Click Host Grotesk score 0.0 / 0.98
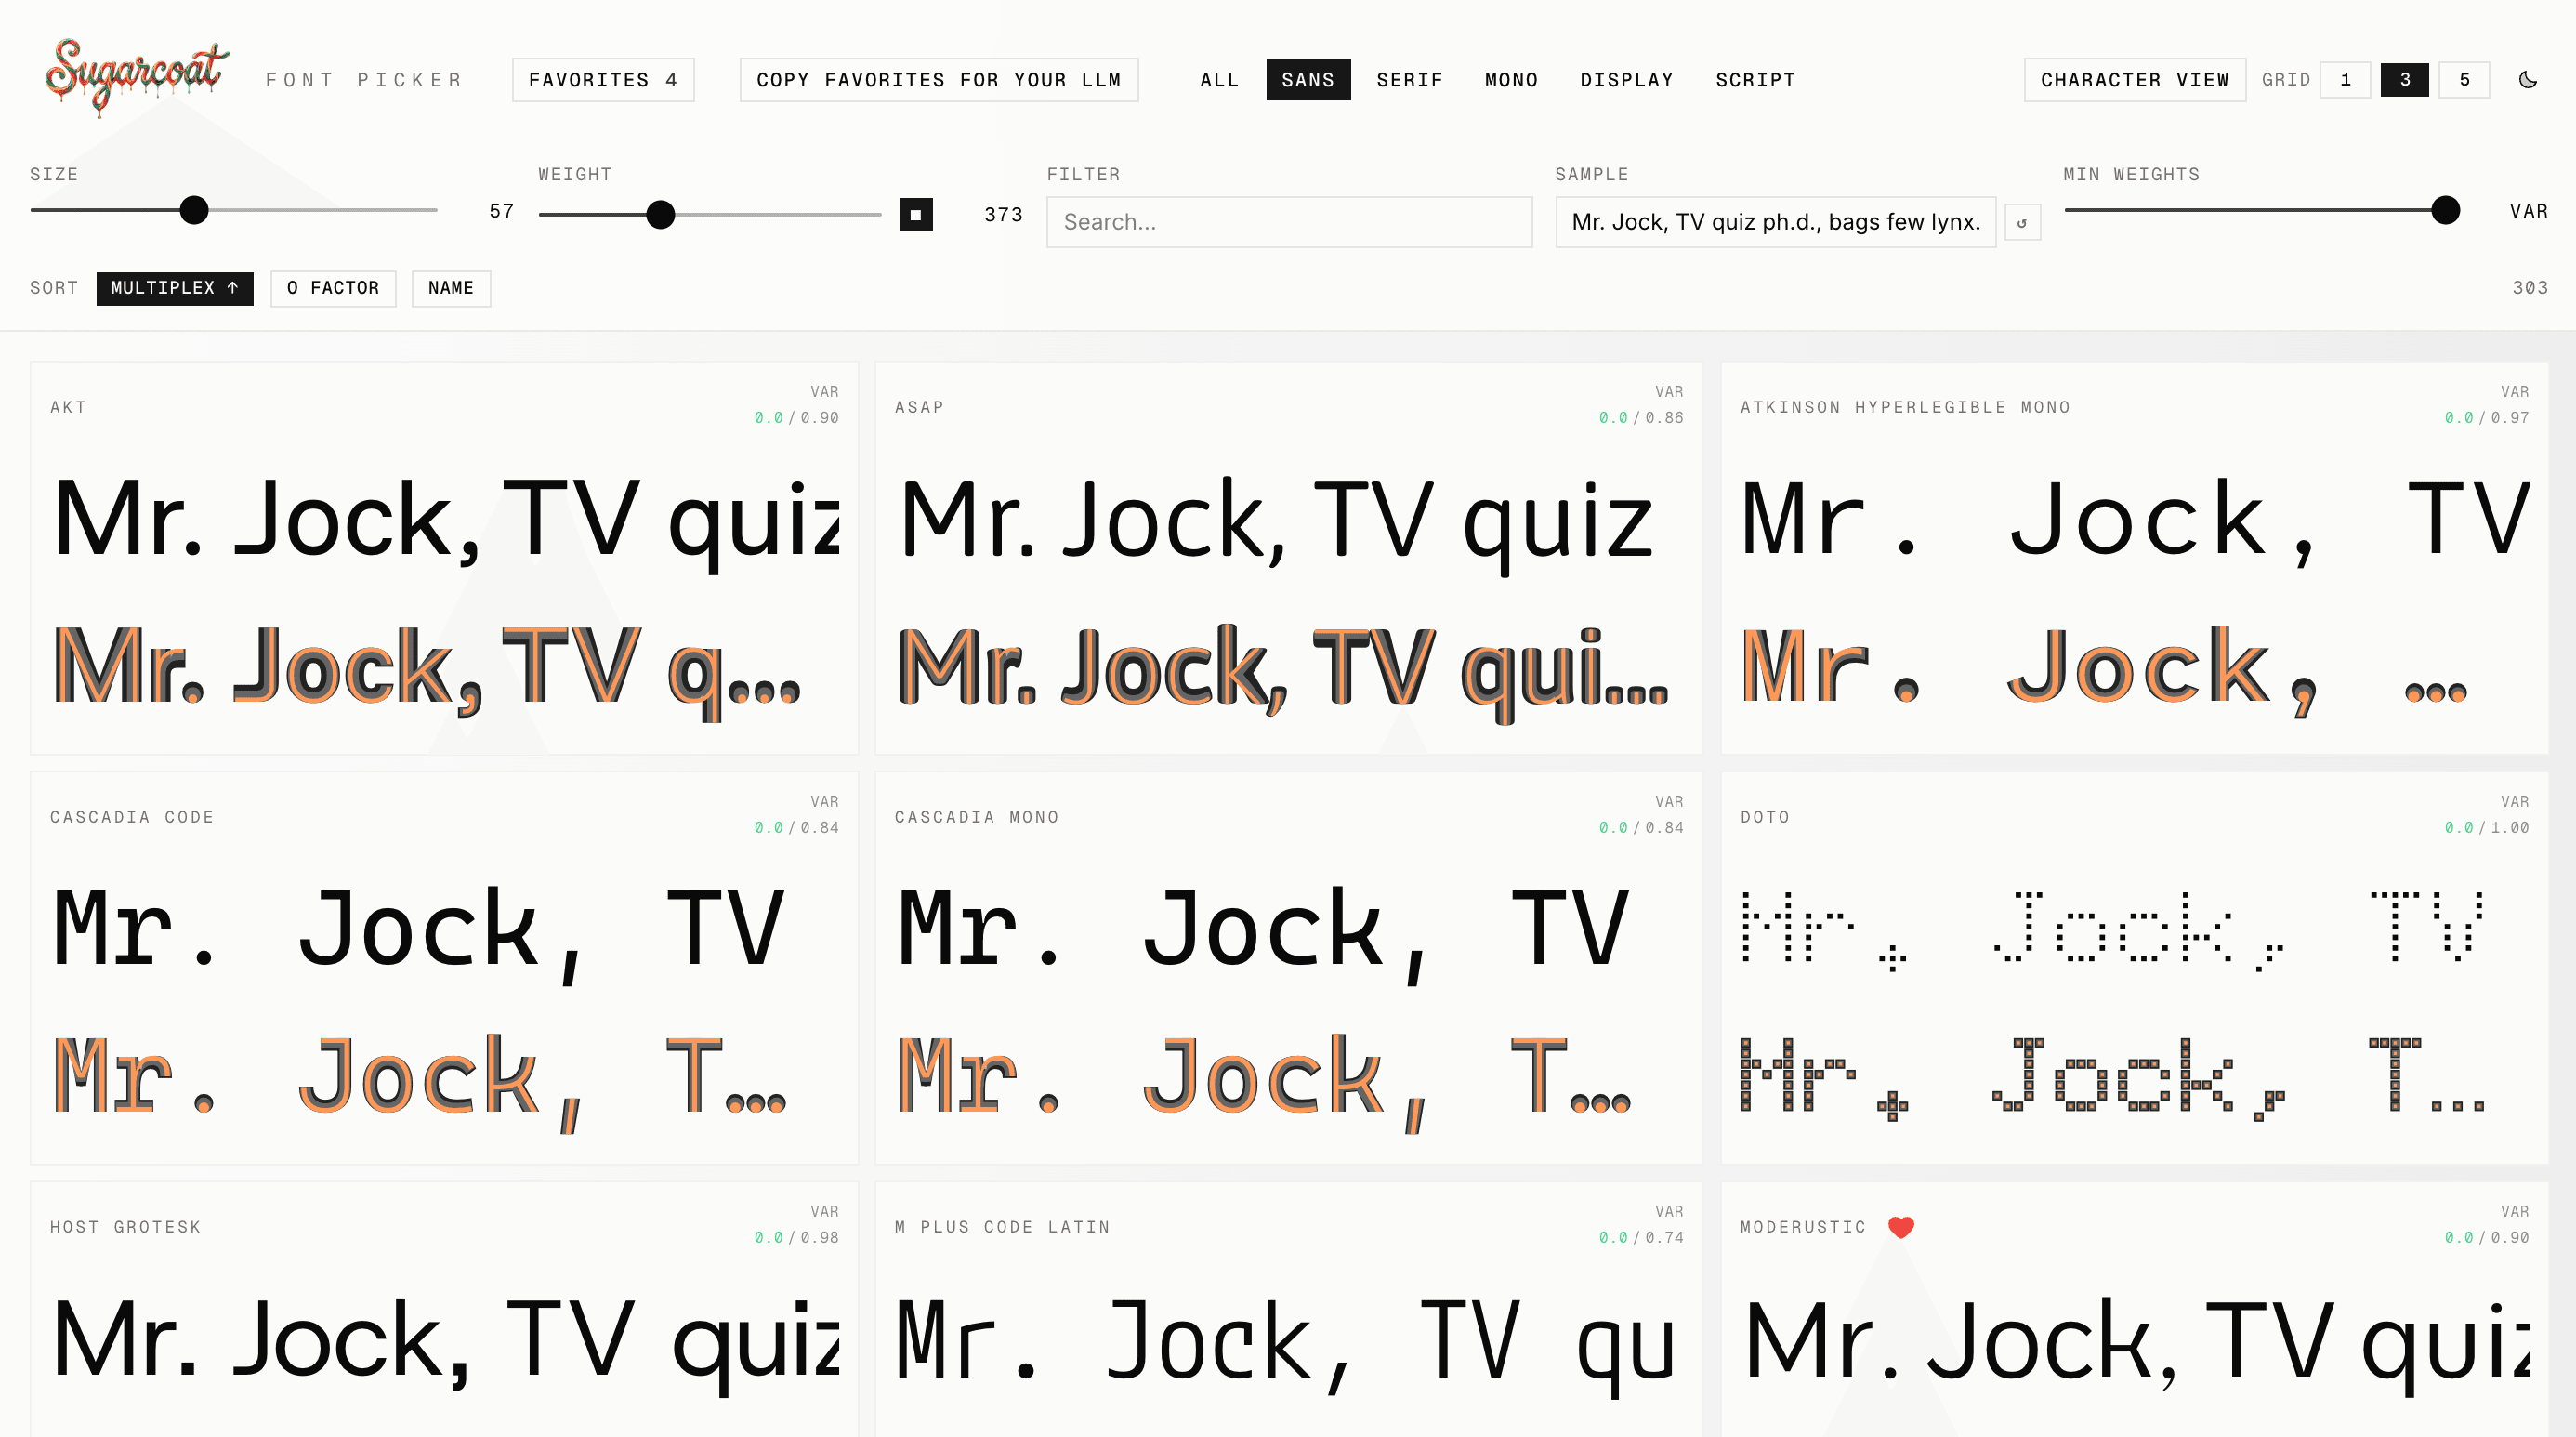Screen dimensions: 2576x1437 point(796,1238)
